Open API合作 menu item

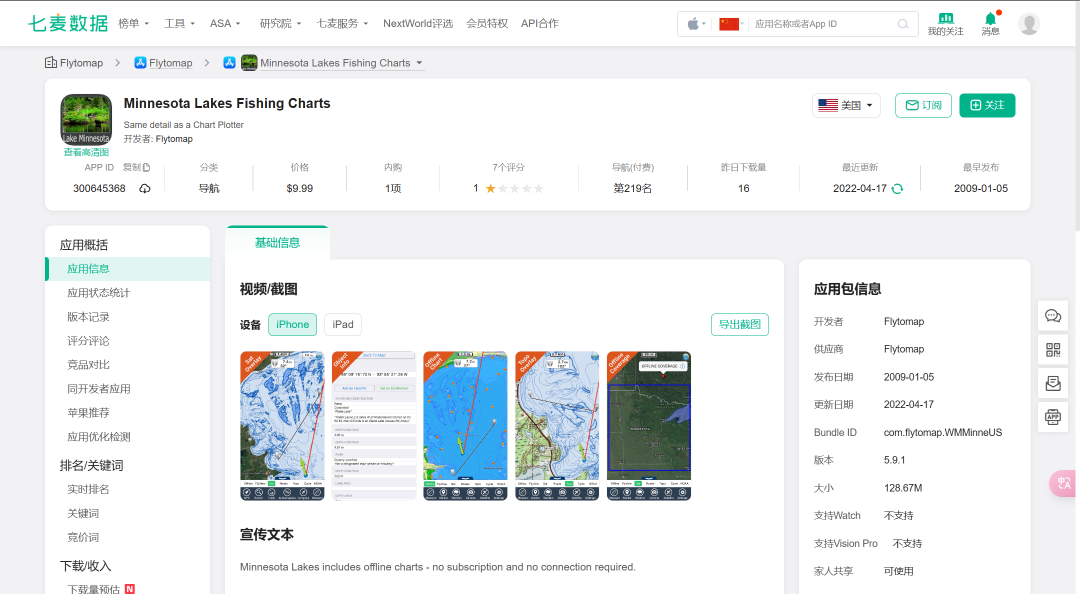click(540, 23)
